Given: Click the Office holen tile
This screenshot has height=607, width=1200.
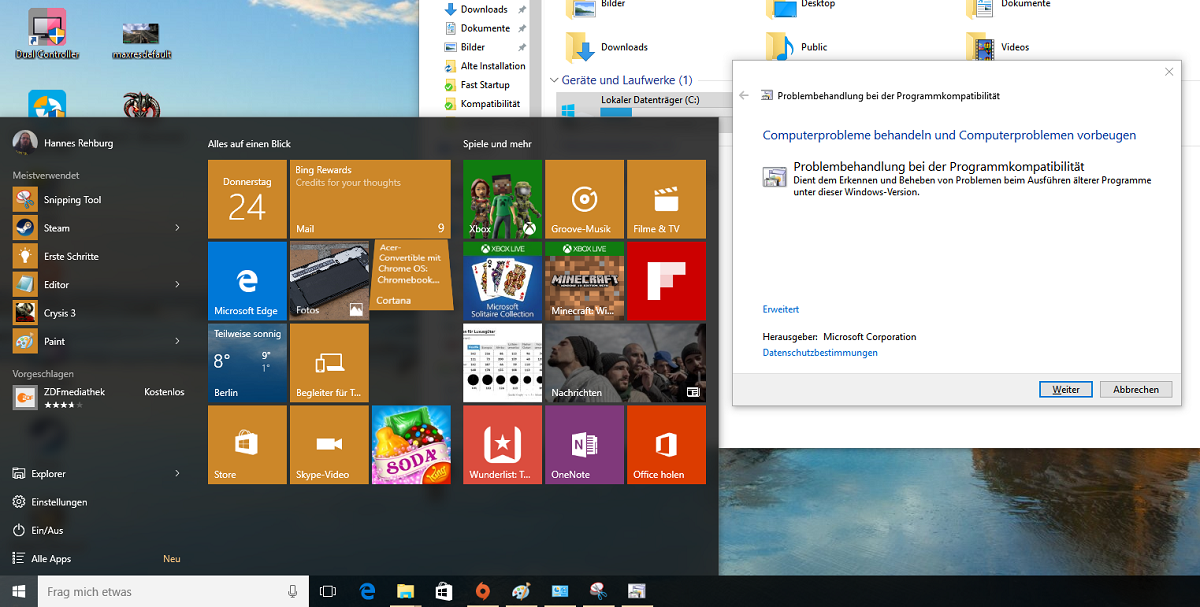Looking at the screenshot, I should [x=666, y=445].
